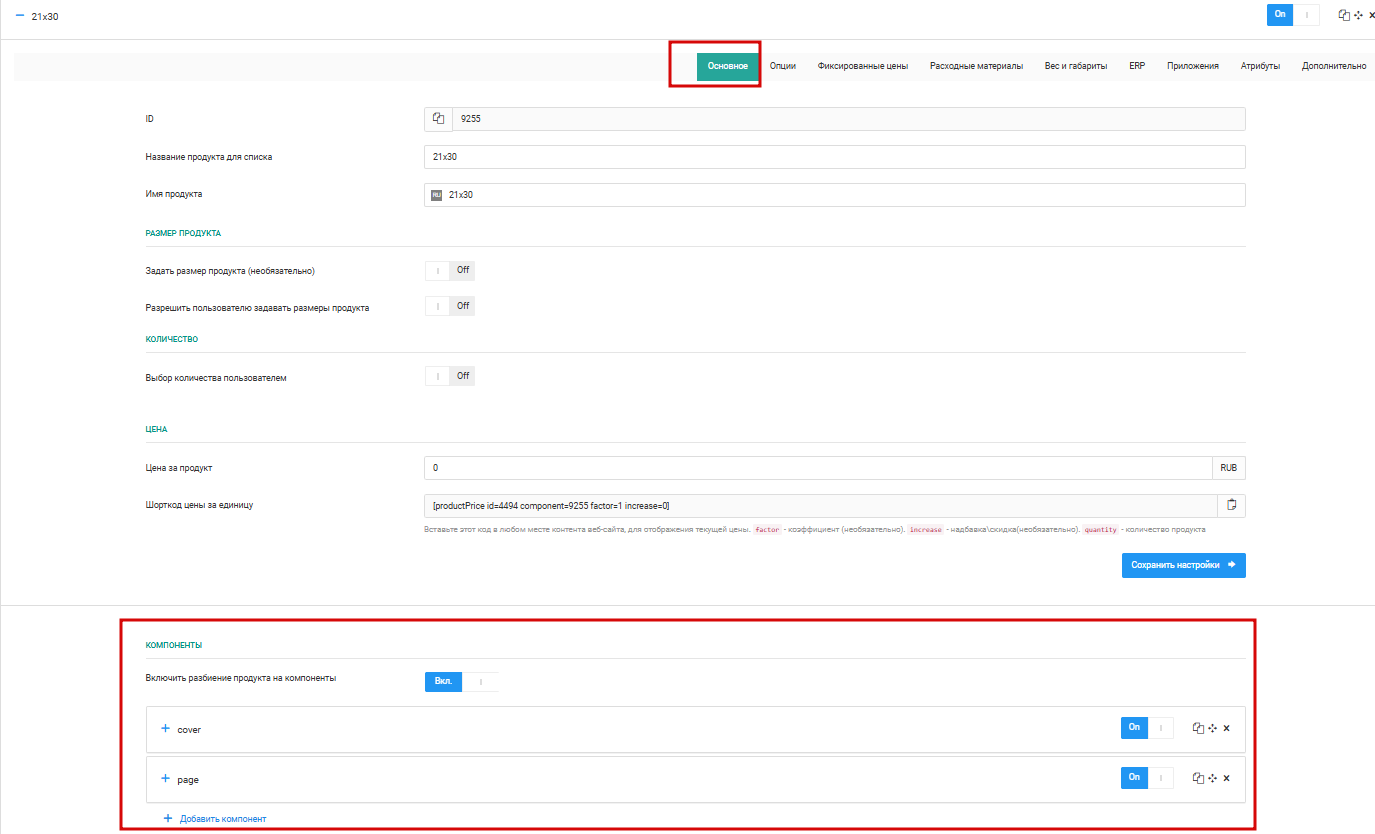Click the ЦЕНА section heading
Screen dimensions: 1375x834
[157, 429]
